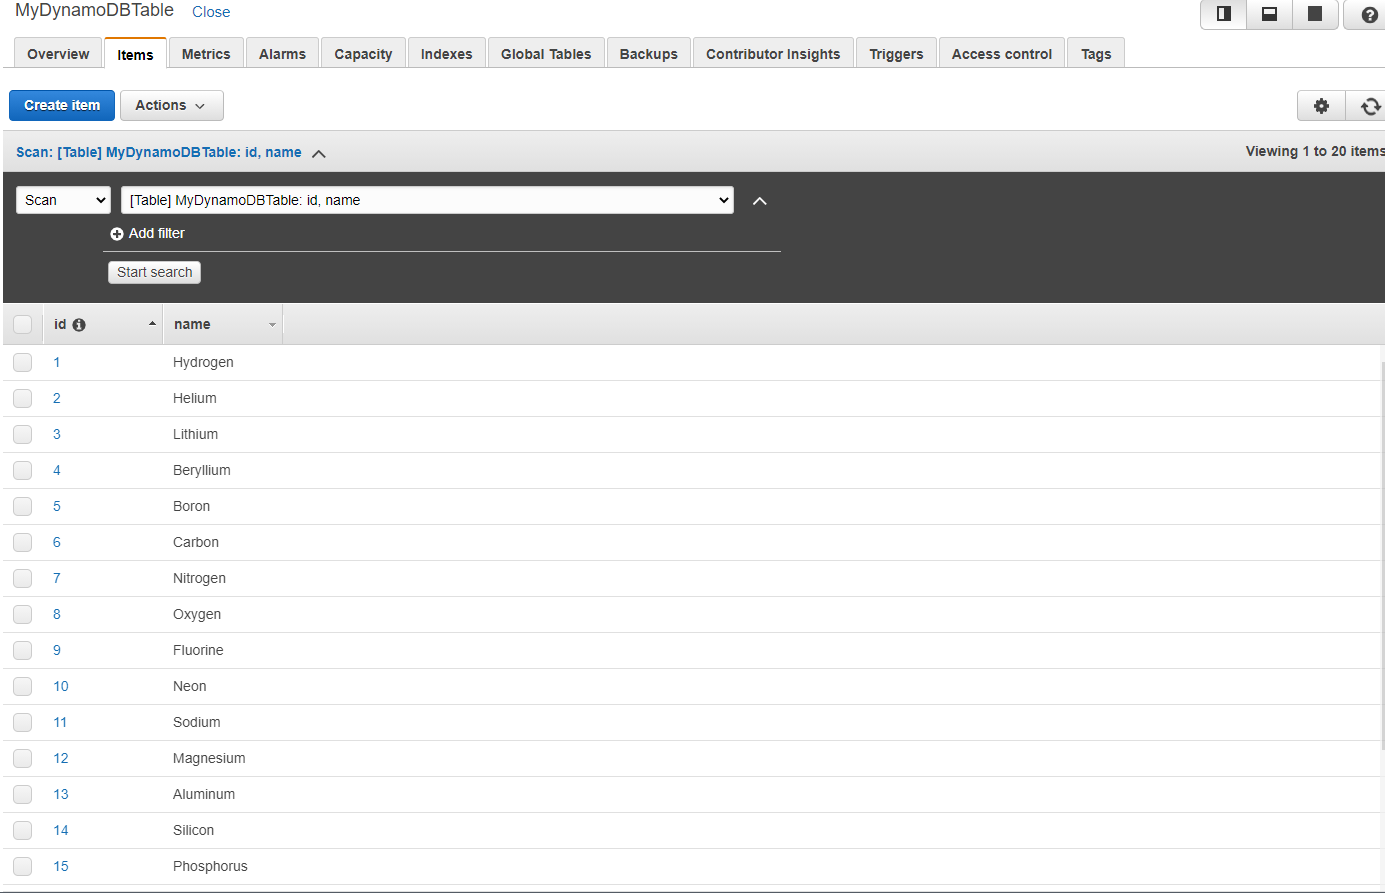Click the name cell Aluminum
The height and width of the screenshot is (893, 1385).
click(x=204, y=794)
